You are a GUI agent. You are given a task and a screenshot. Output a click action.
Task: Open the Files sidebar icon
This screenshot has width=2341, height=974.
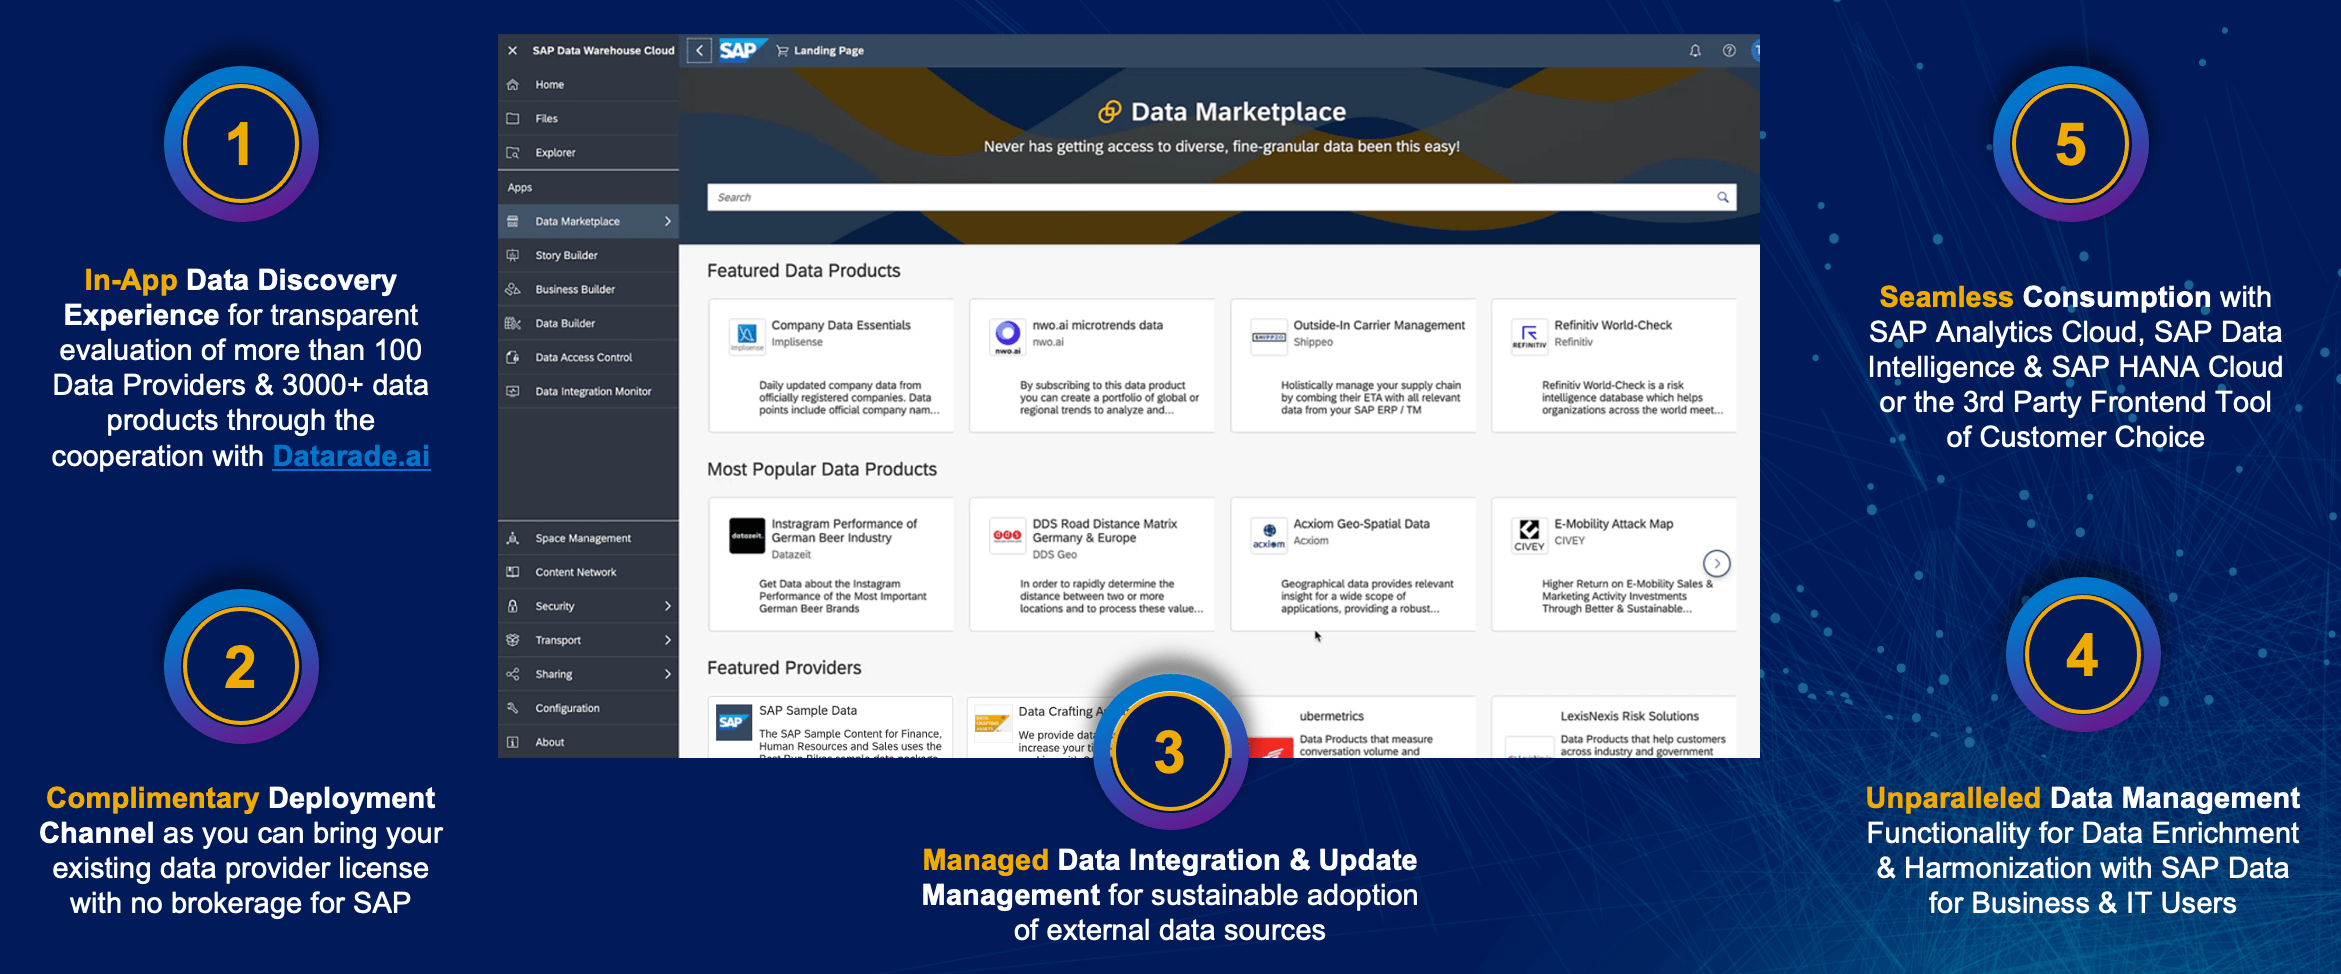click(x=513, y=119)
